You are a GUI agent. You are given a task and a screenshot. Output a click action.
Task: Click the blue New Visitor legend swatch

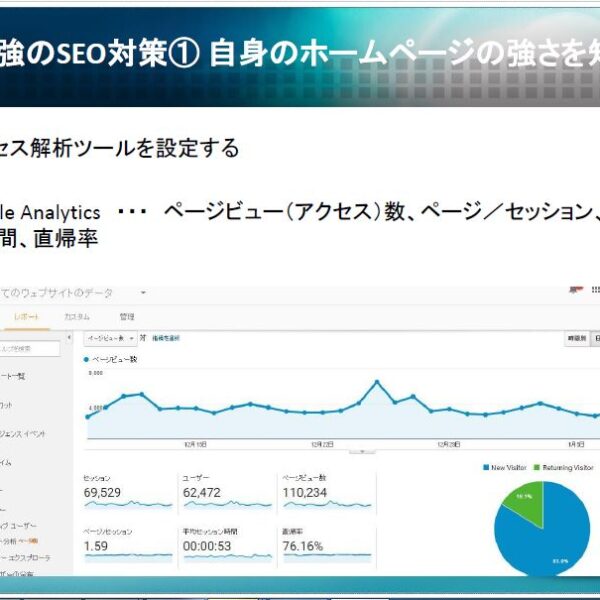485,467
